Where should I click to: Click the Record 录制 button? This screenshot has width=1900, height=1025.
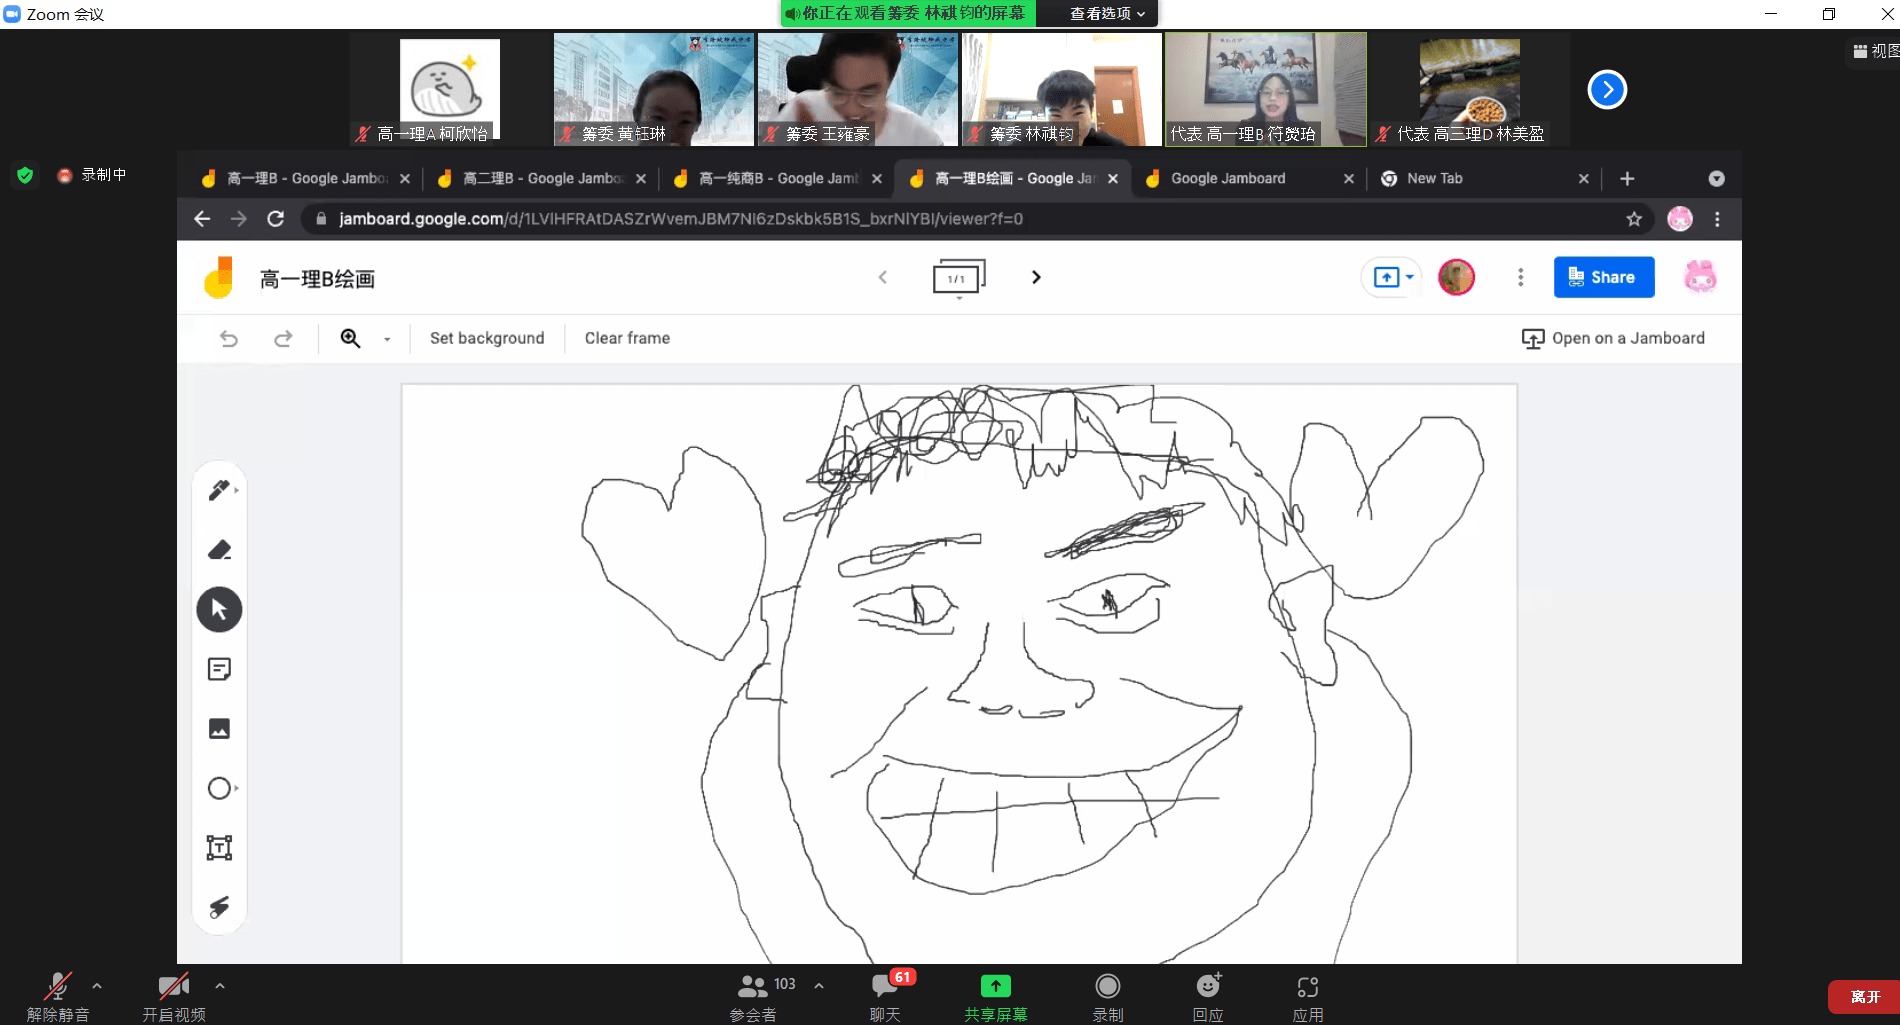click(1107, 997)
